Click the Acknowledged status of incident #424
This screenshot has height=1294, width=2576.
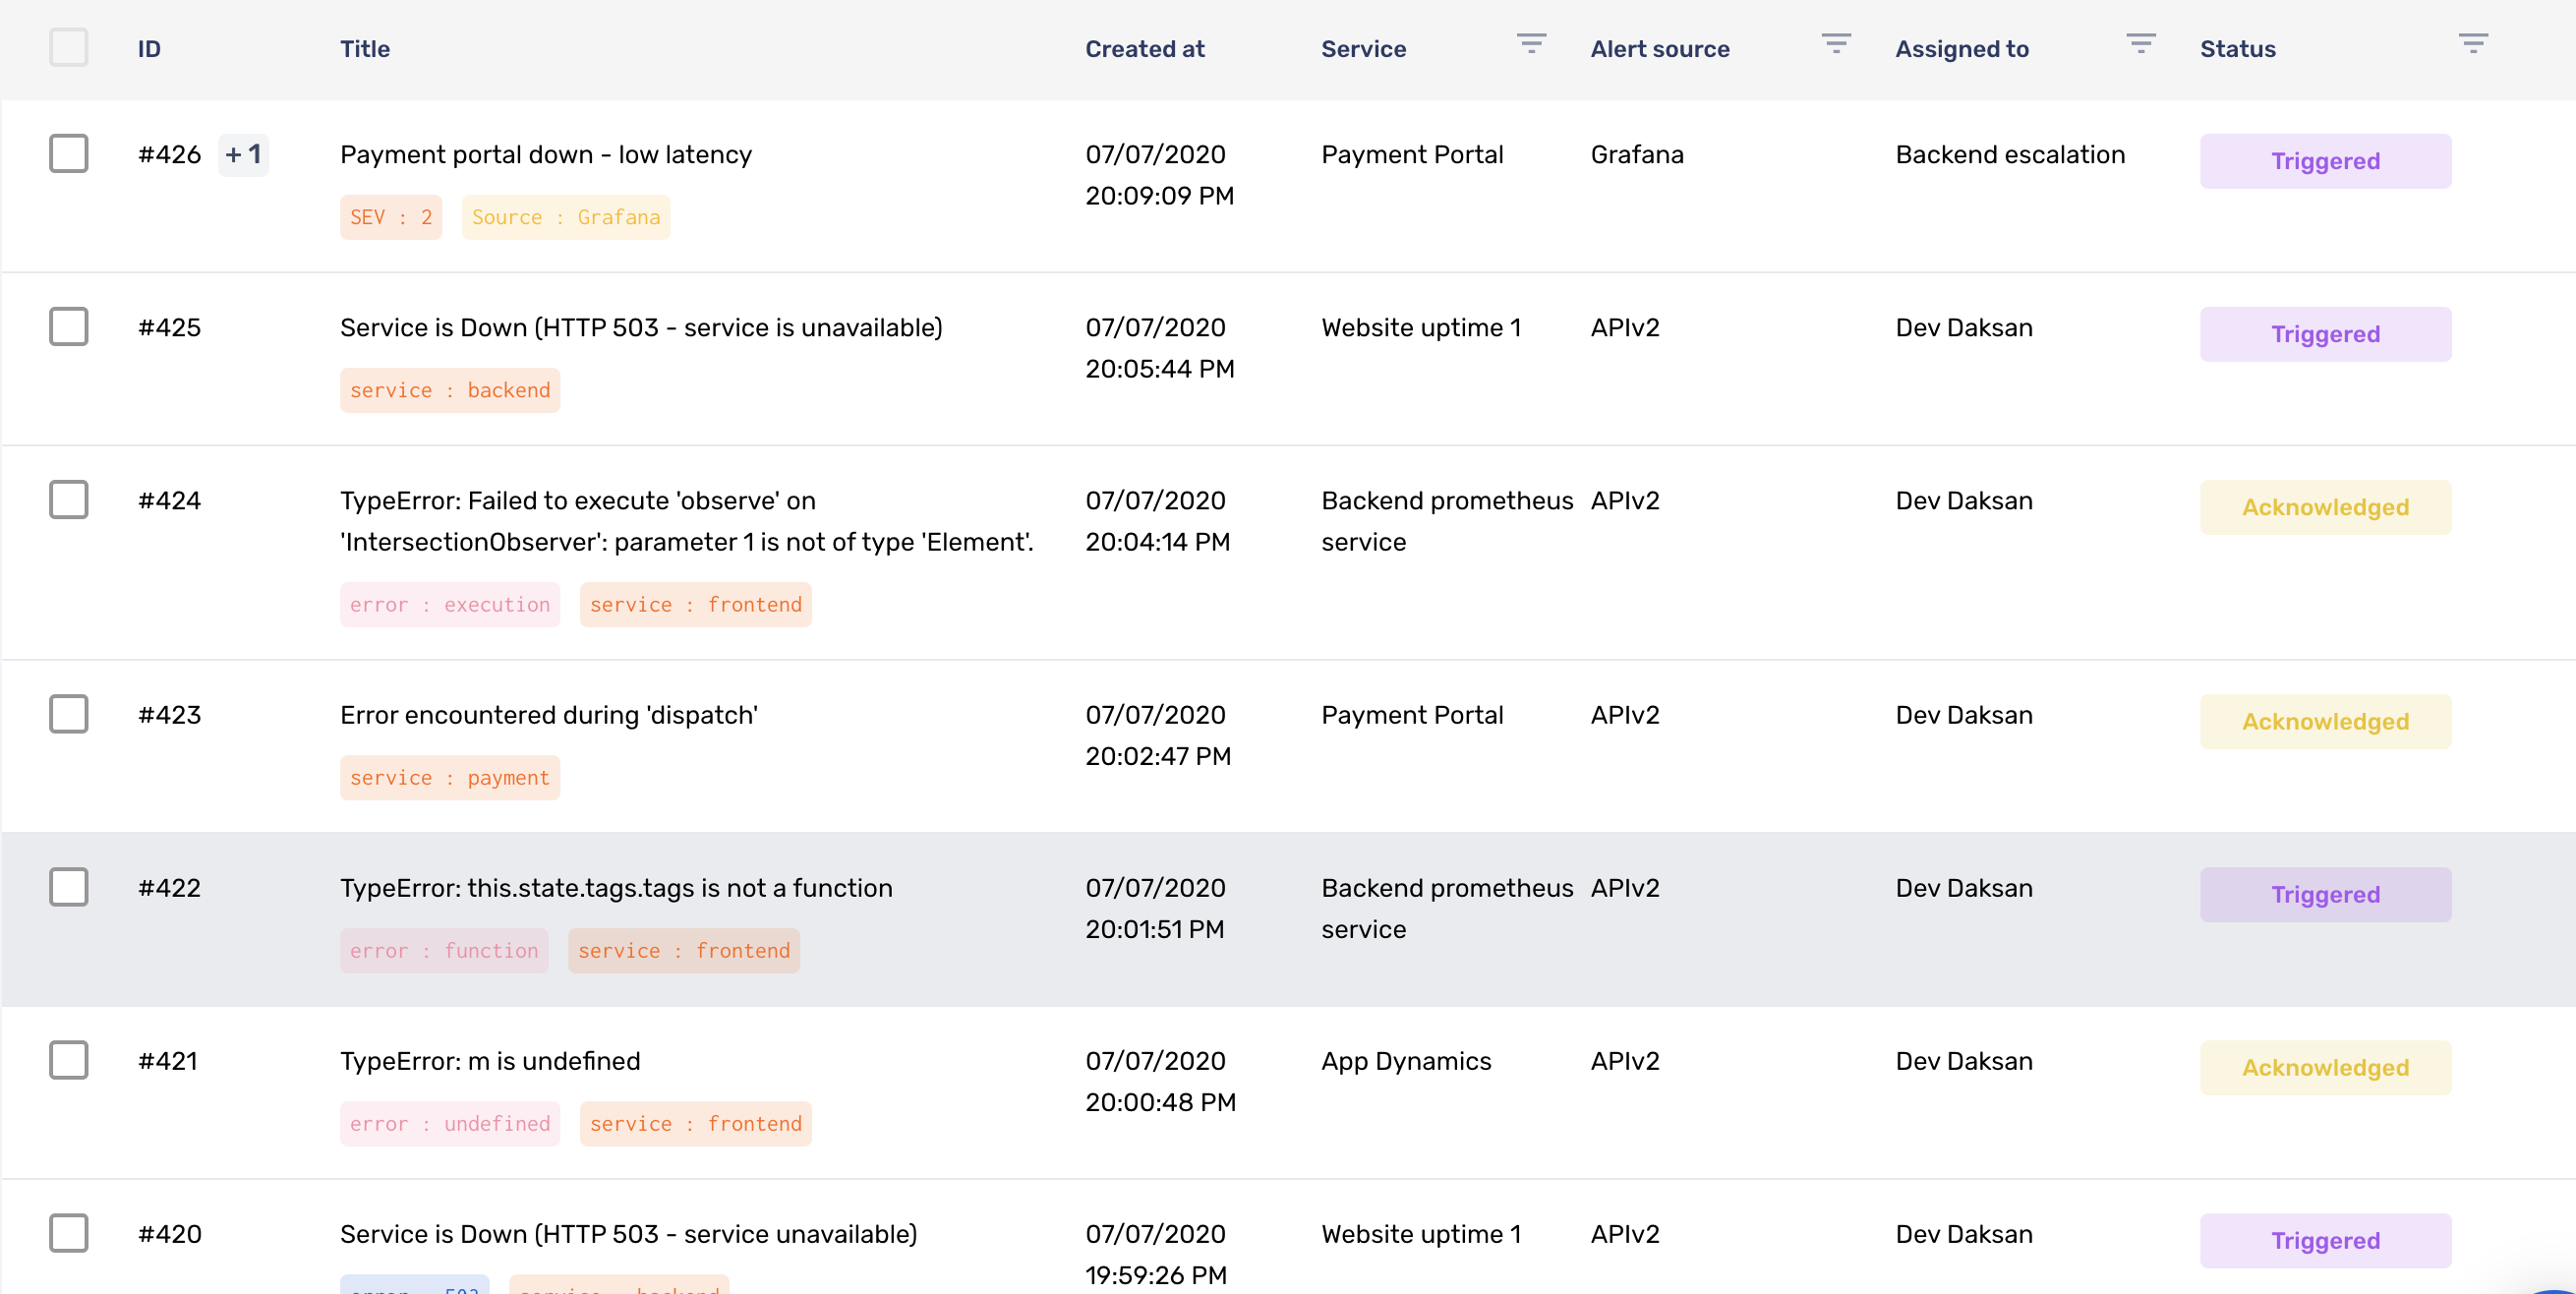(2324, 507)
